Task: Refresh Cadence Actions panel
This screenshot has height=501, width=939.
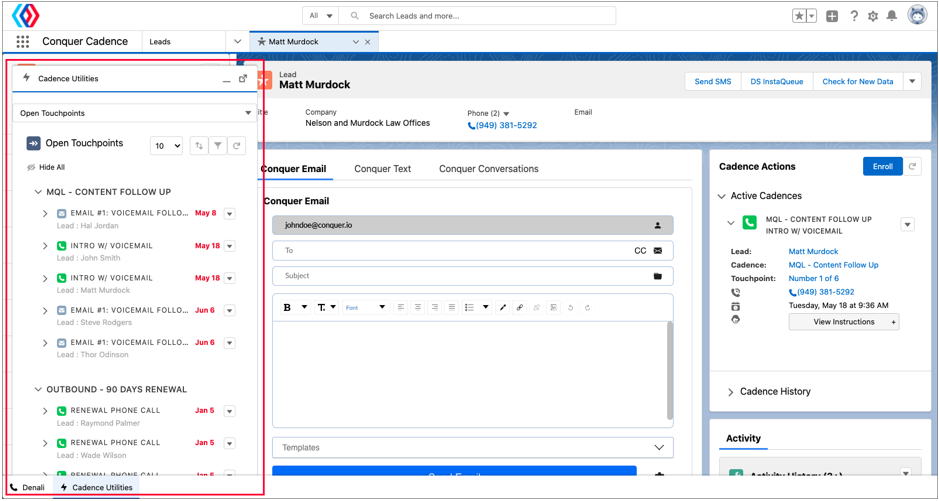Action: click(912, 166)
